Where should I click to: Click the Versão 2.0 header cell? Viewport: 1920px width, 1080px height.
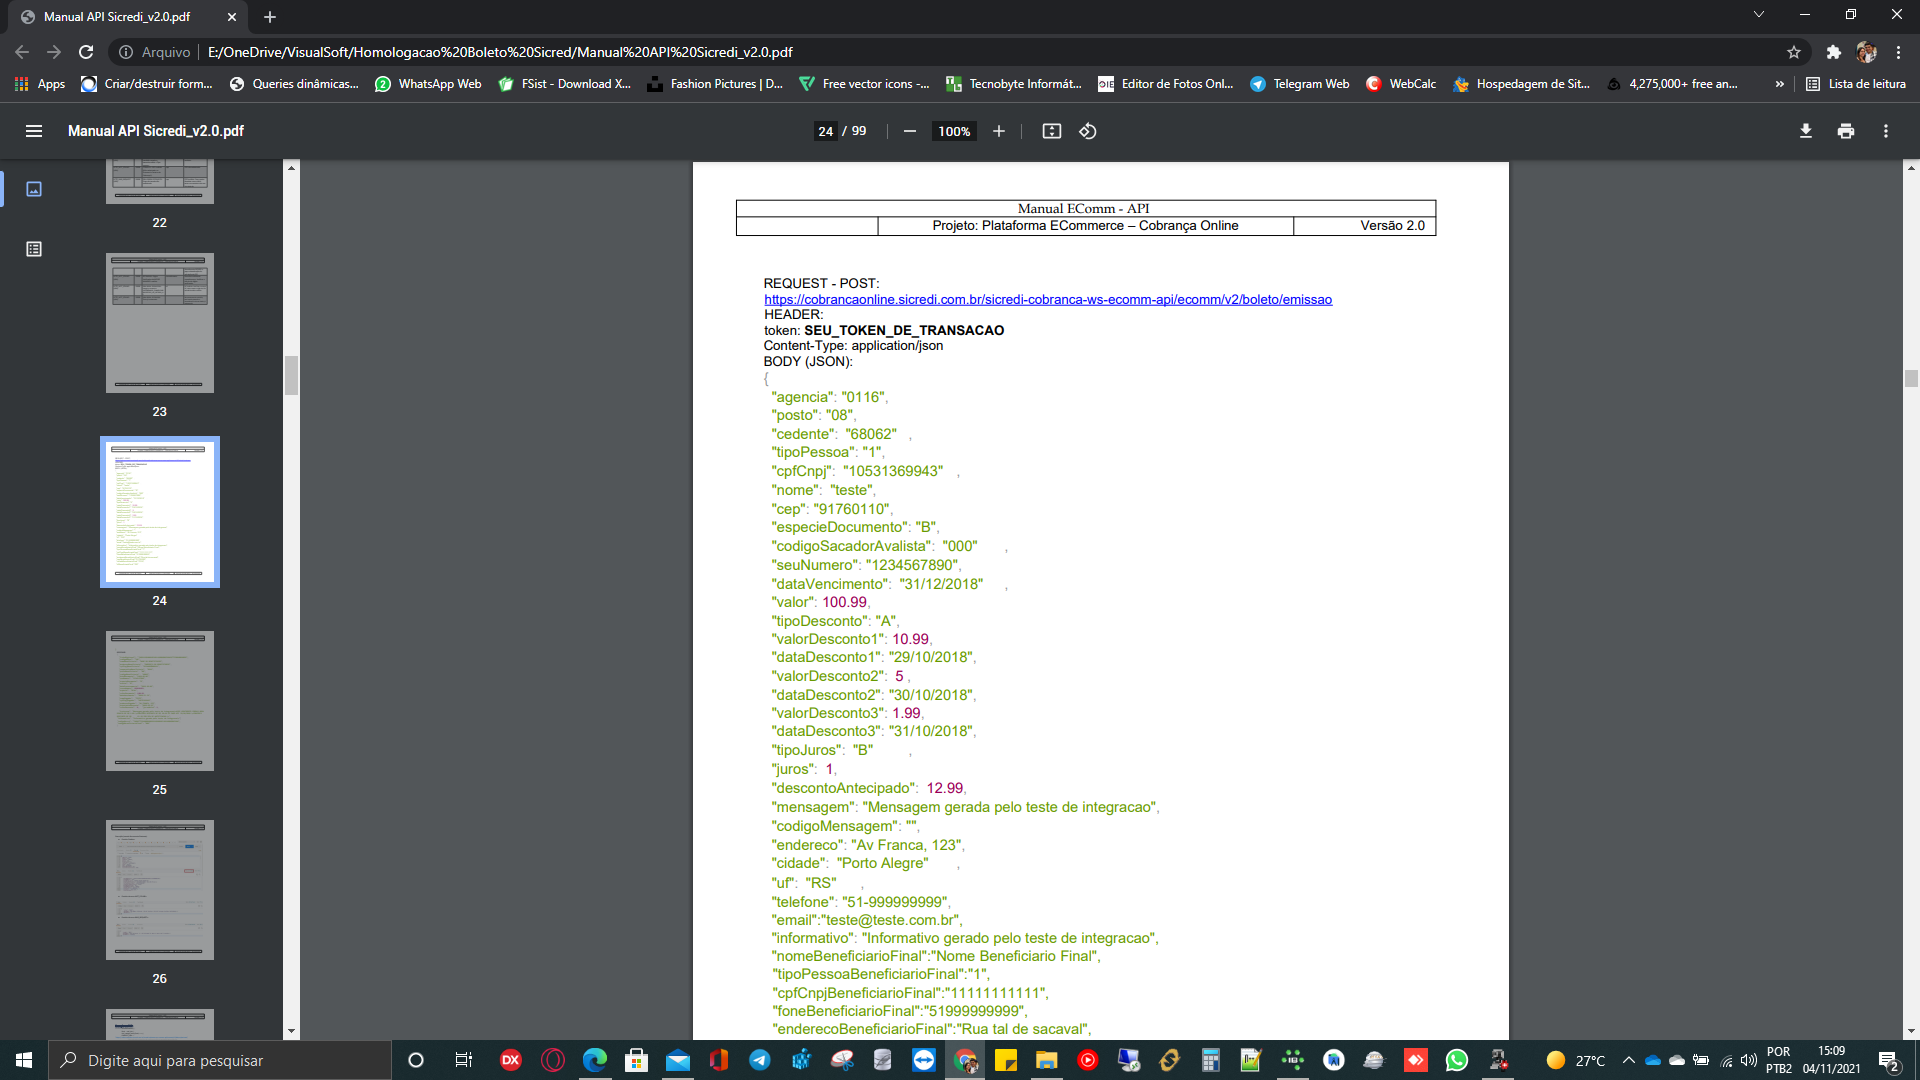click(1364, 226)
